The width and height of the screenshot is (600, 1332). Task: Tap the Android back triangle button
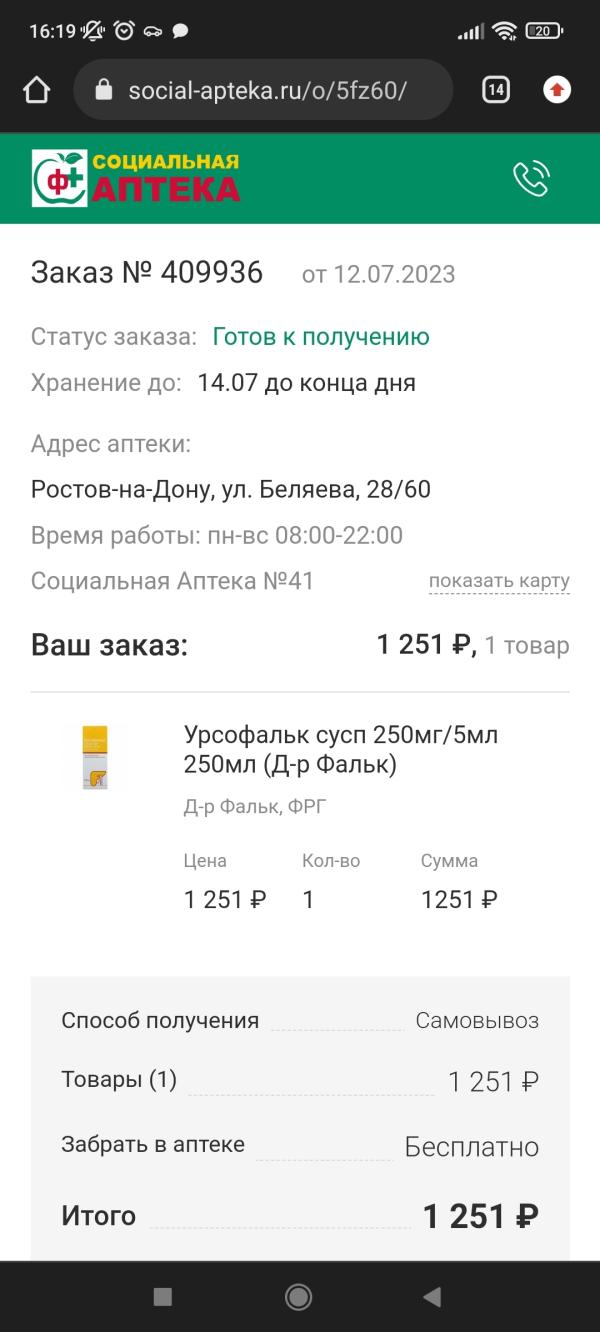click(432, 1297)
